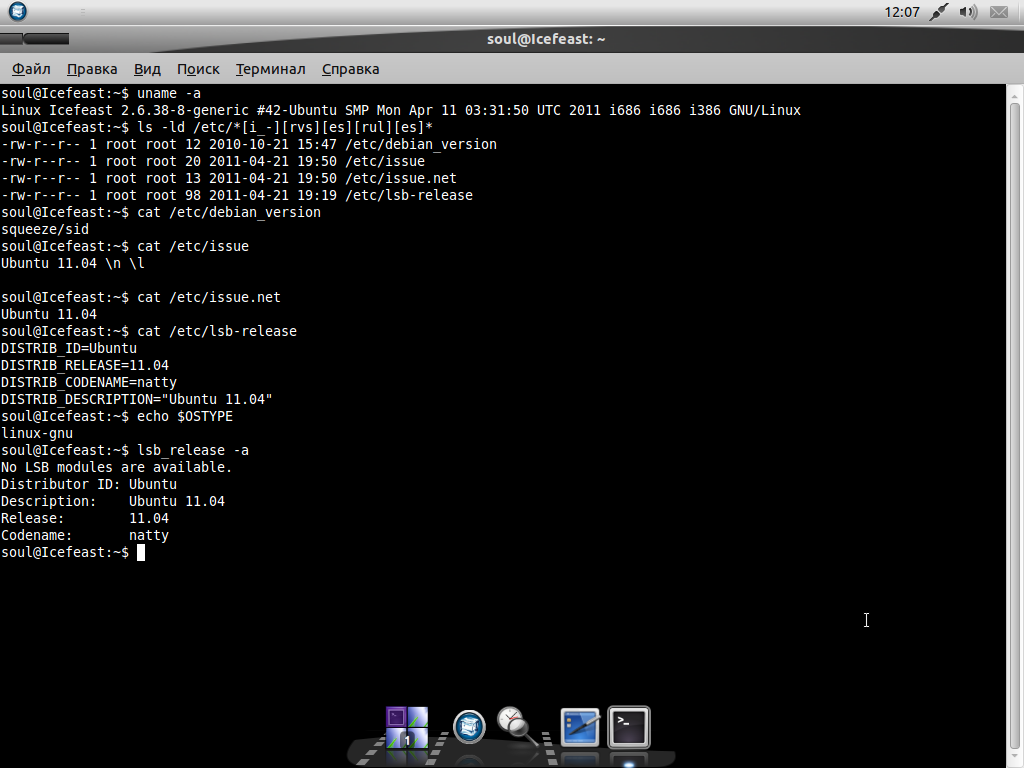Click the show desktop icon in dock
This screenshot has height=768, width=1024.
(x=580, y=727)
